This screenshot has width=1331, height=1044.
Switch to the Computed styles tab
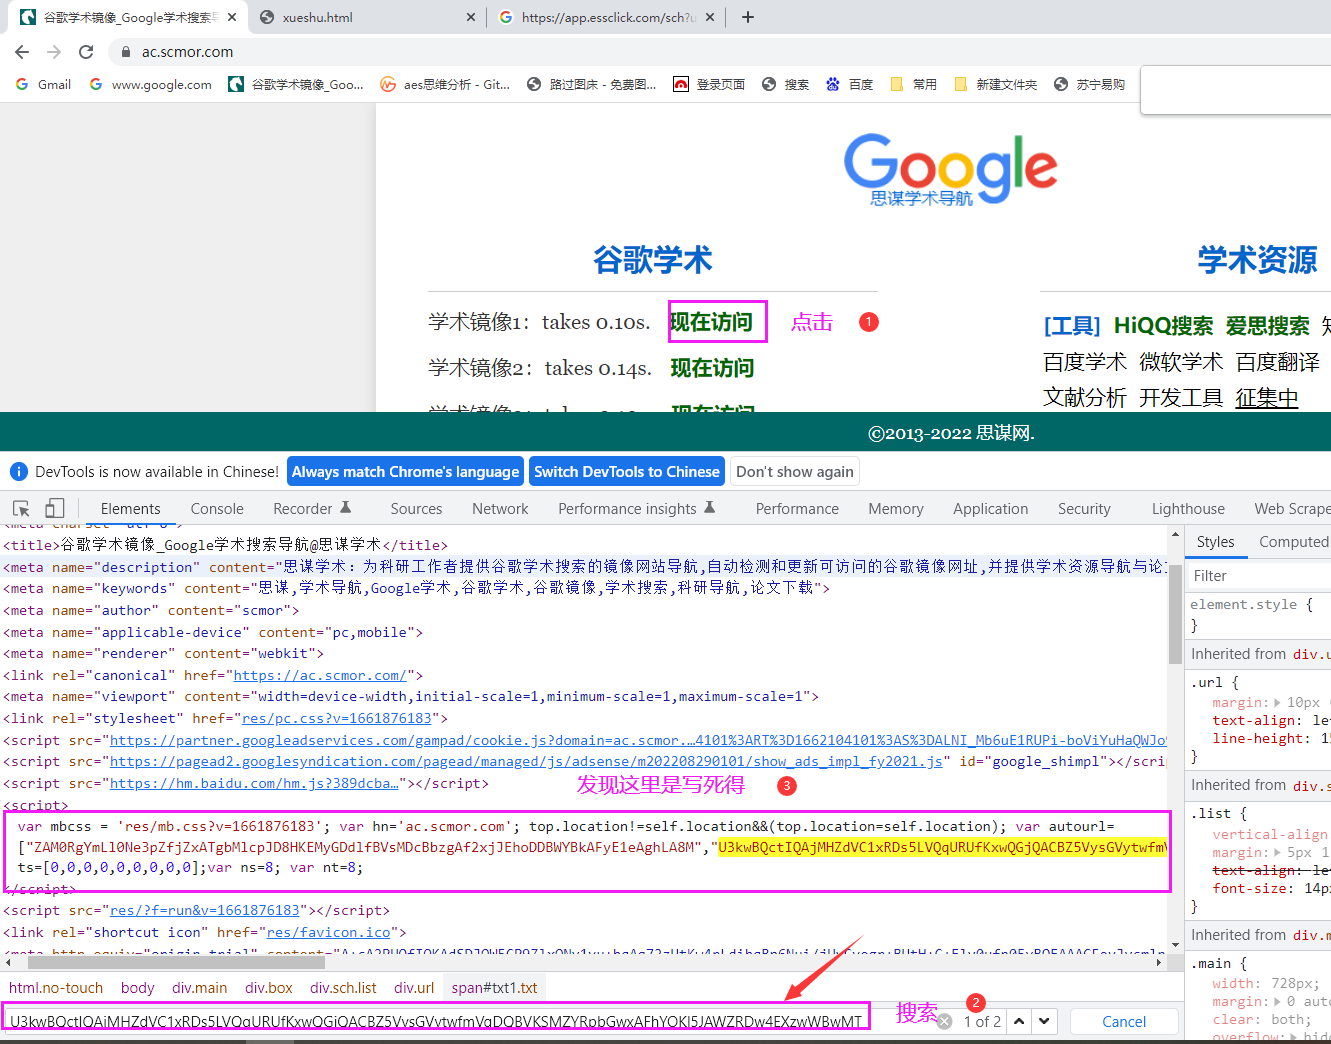pos(1294,542)
